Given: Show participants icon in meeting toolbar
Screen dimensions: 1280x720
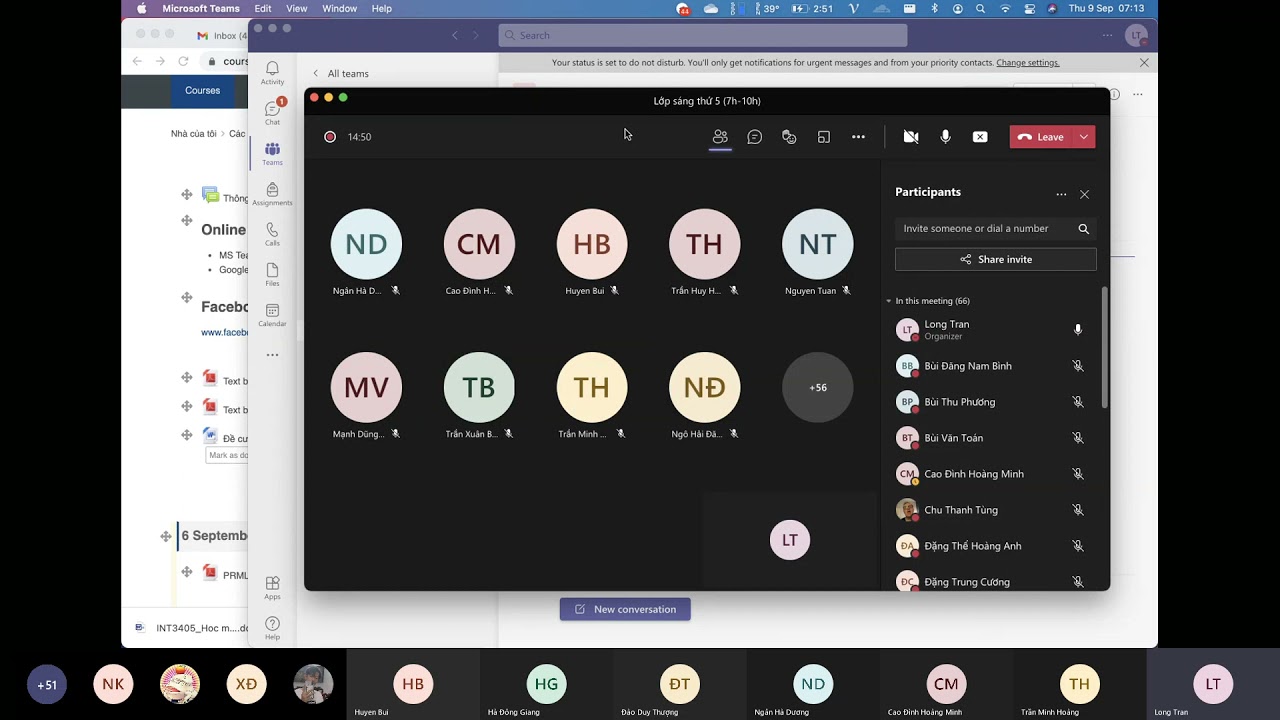Looking at the screenshot, I should (x=720, y=137).
